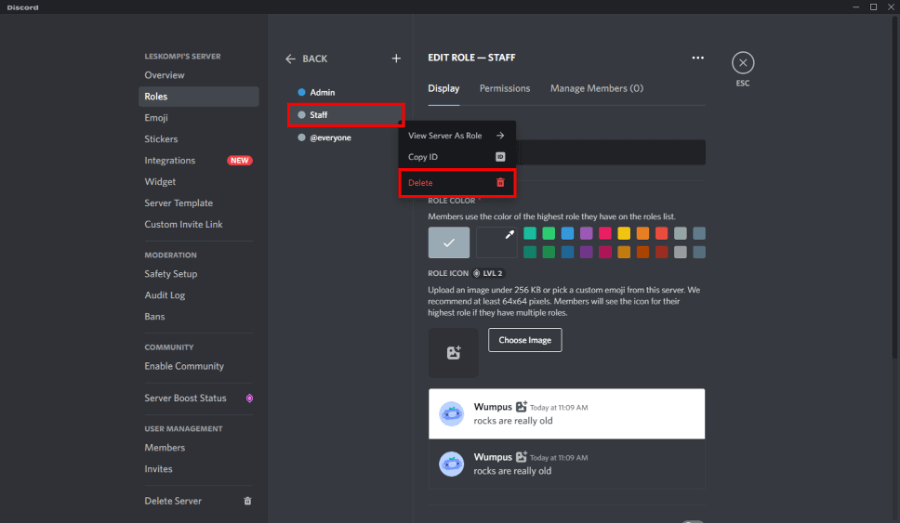Click second Wumpus avatar in dark preview
This screenshot has width=900, height=523.
pyautogui.click(x=451, y=464)
